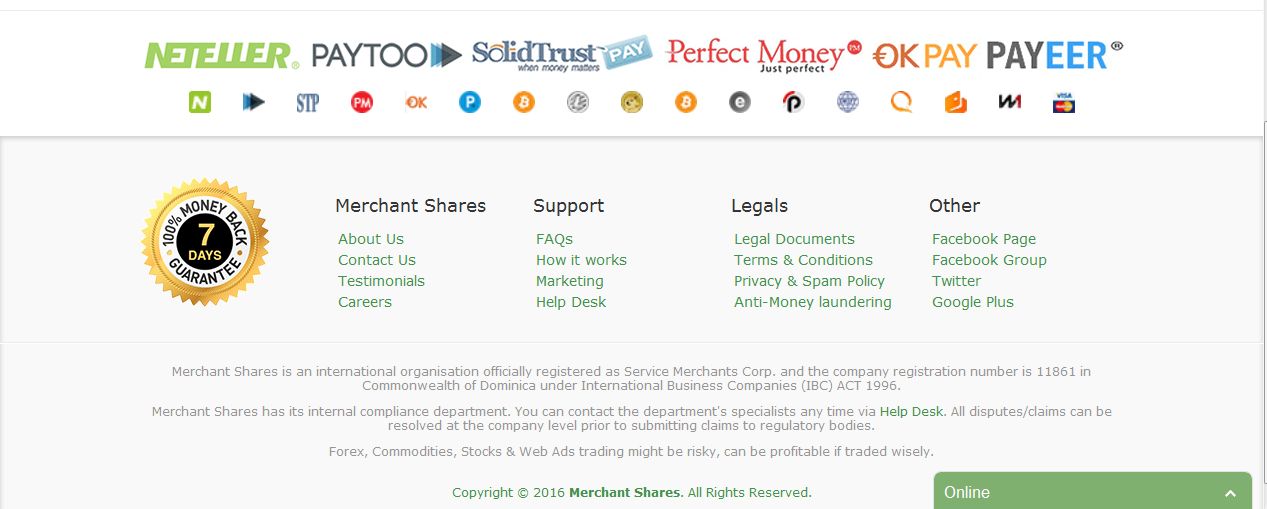
Task: Expand the Online chat widget chevron
Action: (1231, 493)
